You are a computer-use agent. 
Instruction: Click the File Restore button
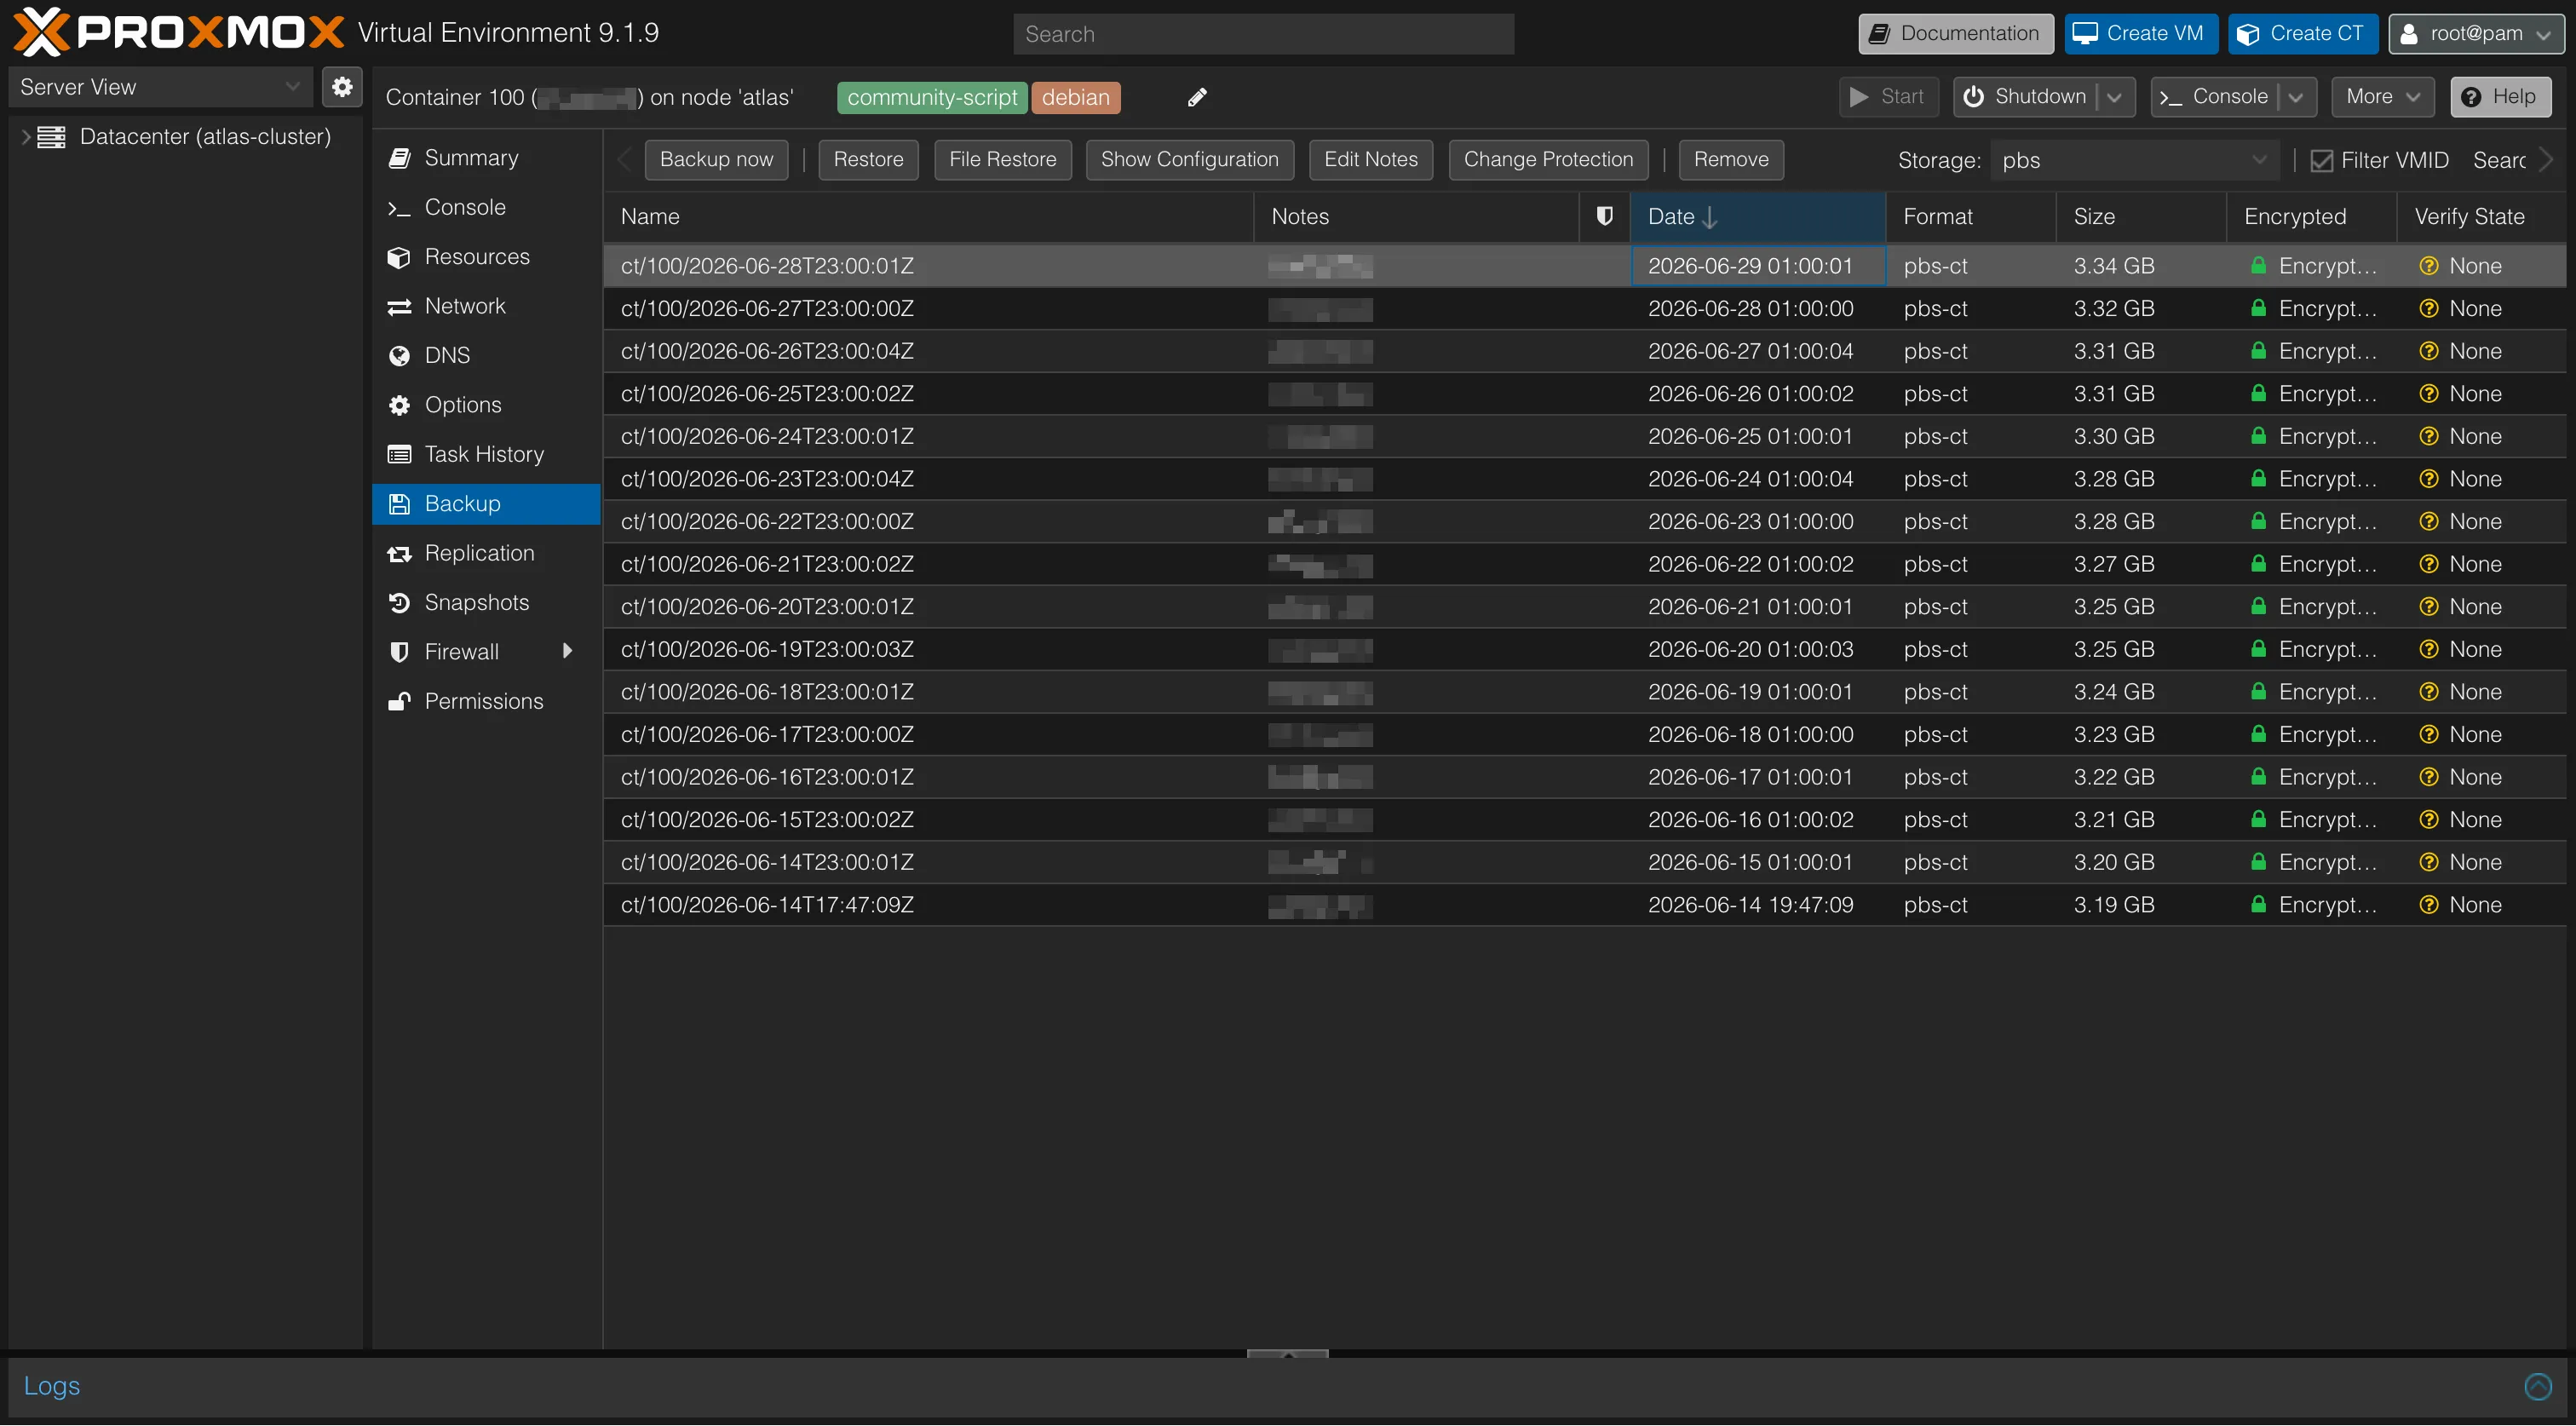pyautogui.click(x=1002, y=160)
